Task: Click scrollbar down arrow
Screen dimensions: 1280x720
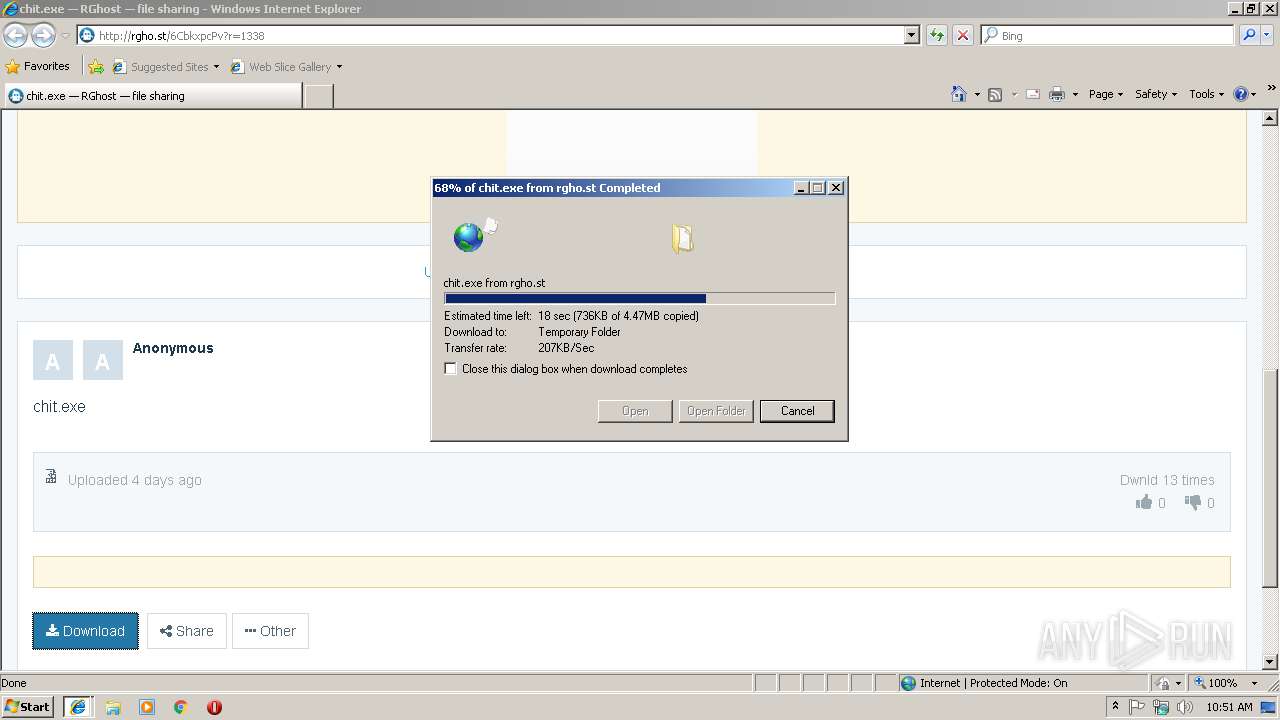Action: [1271, 662]
